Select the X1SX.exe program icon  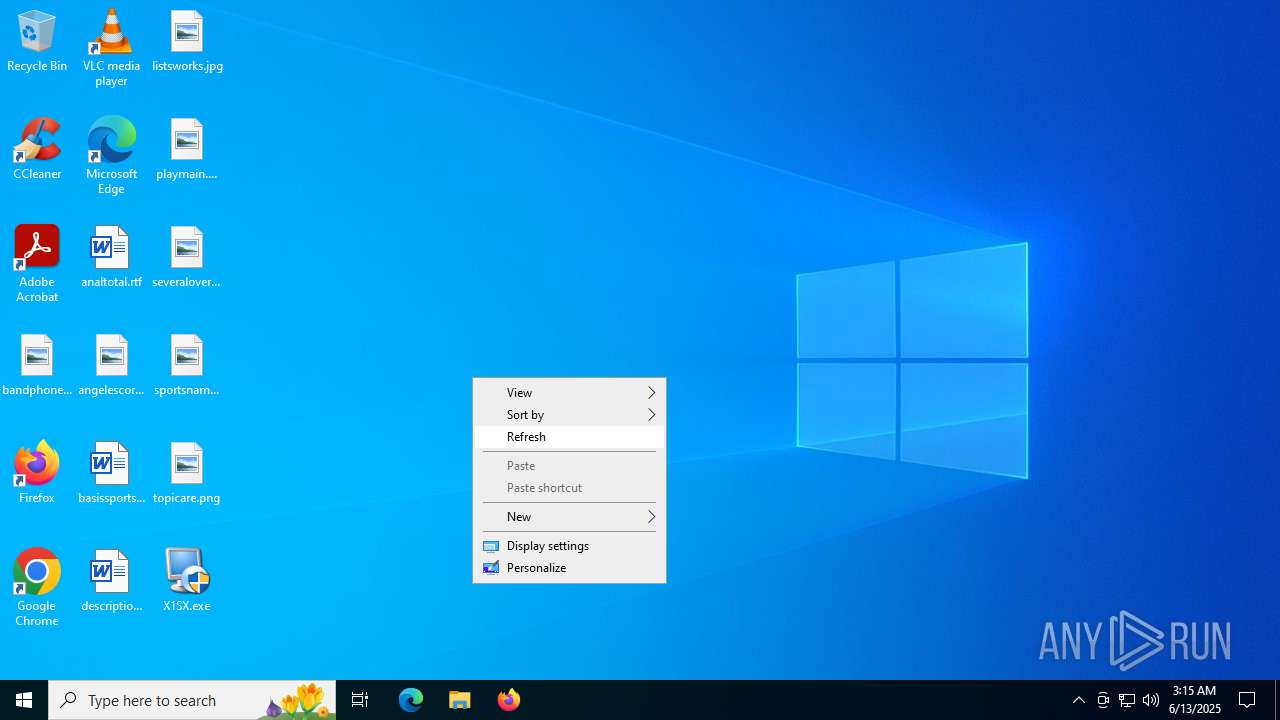click(x=187, y=580)
